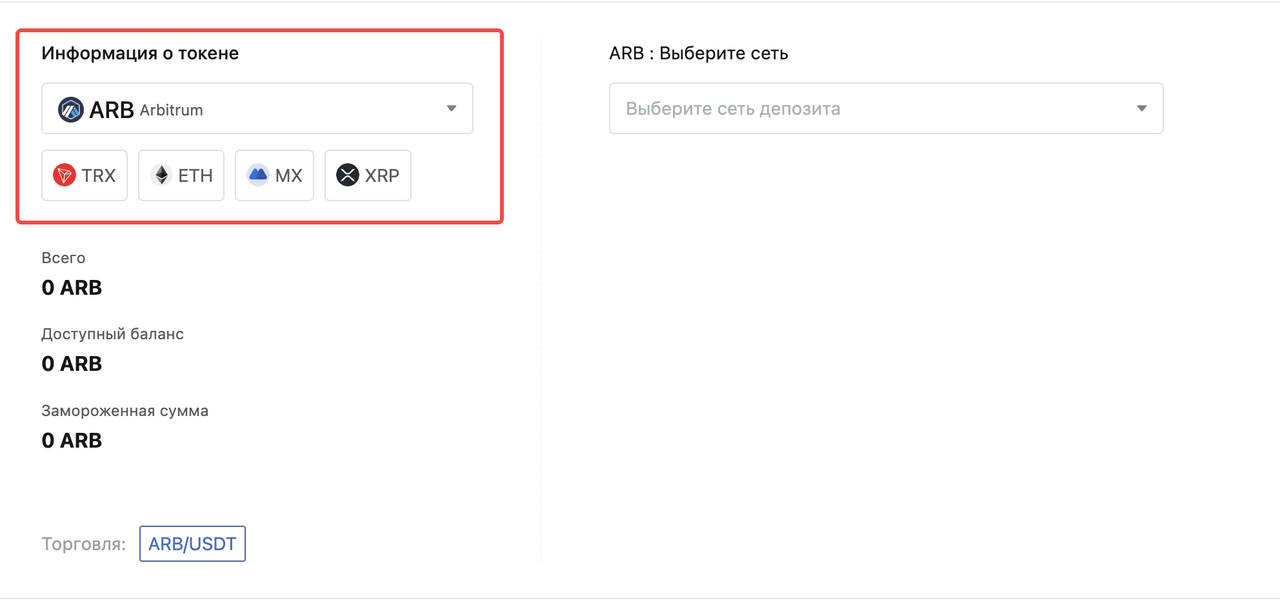Click the Информация о токене heading
The image size is (1280, 605).
[140, 54]
